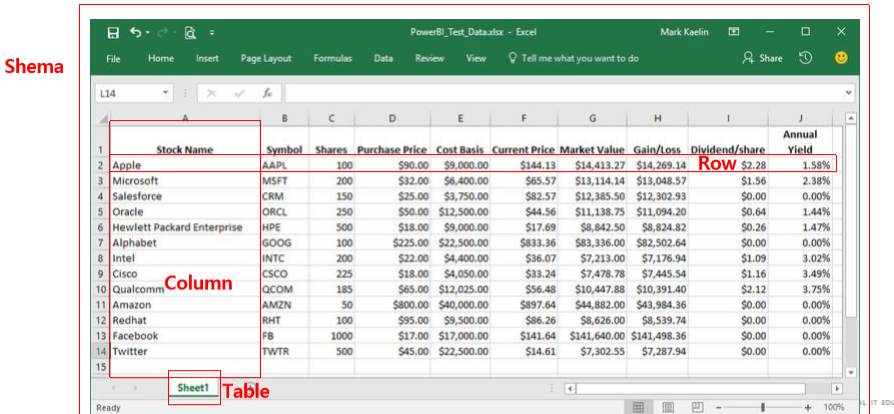The image size is (894, 414).
Task: Click the TWTR symbol cell
Action: click(x=285, y=351)
